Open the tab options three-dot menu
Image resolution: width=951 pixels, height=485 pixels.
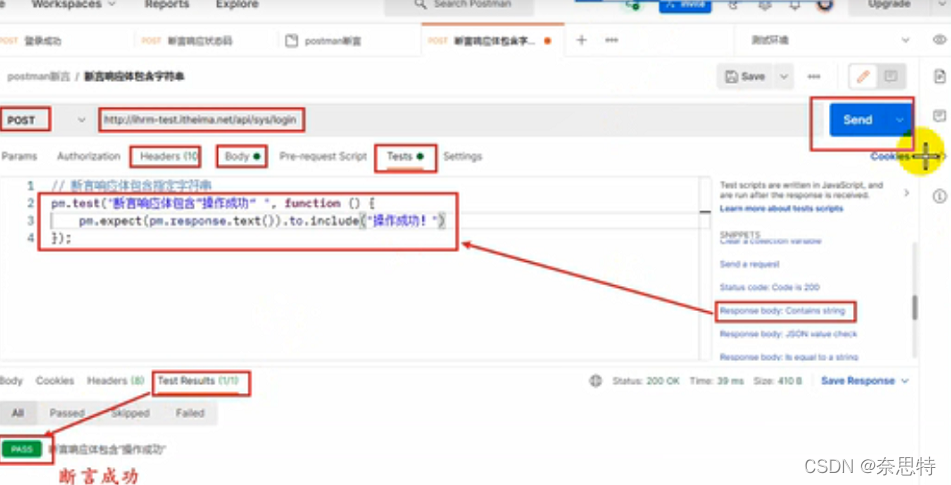[611, 40]
